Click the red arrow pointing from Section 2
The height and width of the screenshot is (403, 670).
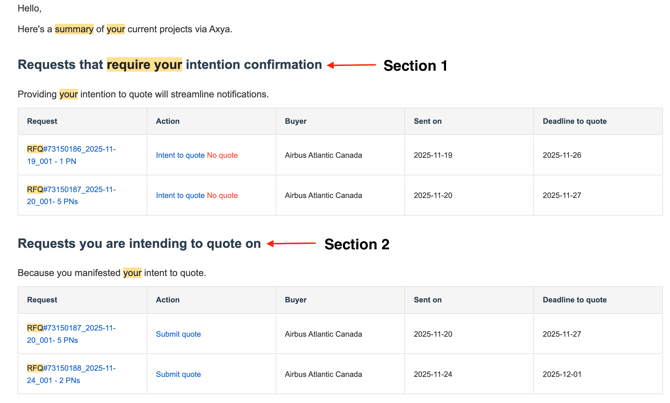(292, 244)
